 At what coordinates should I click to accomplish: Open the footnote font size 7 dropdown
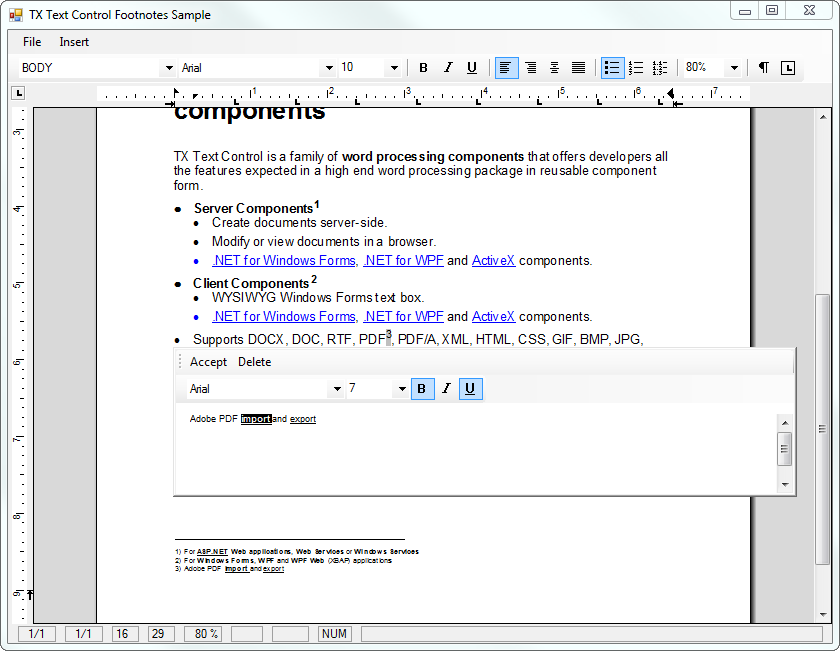point(402,389)
